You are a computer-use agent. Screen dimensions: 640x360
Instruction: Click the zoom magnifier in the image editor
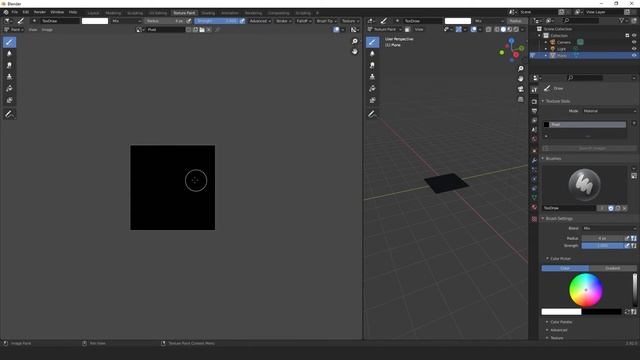point(355,41)
